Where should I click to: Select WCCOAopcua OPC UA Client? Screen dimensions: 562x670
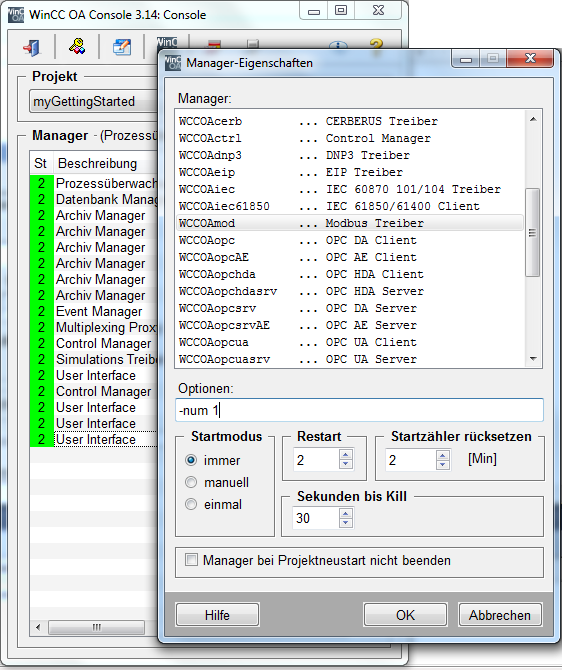pos(350,342)
